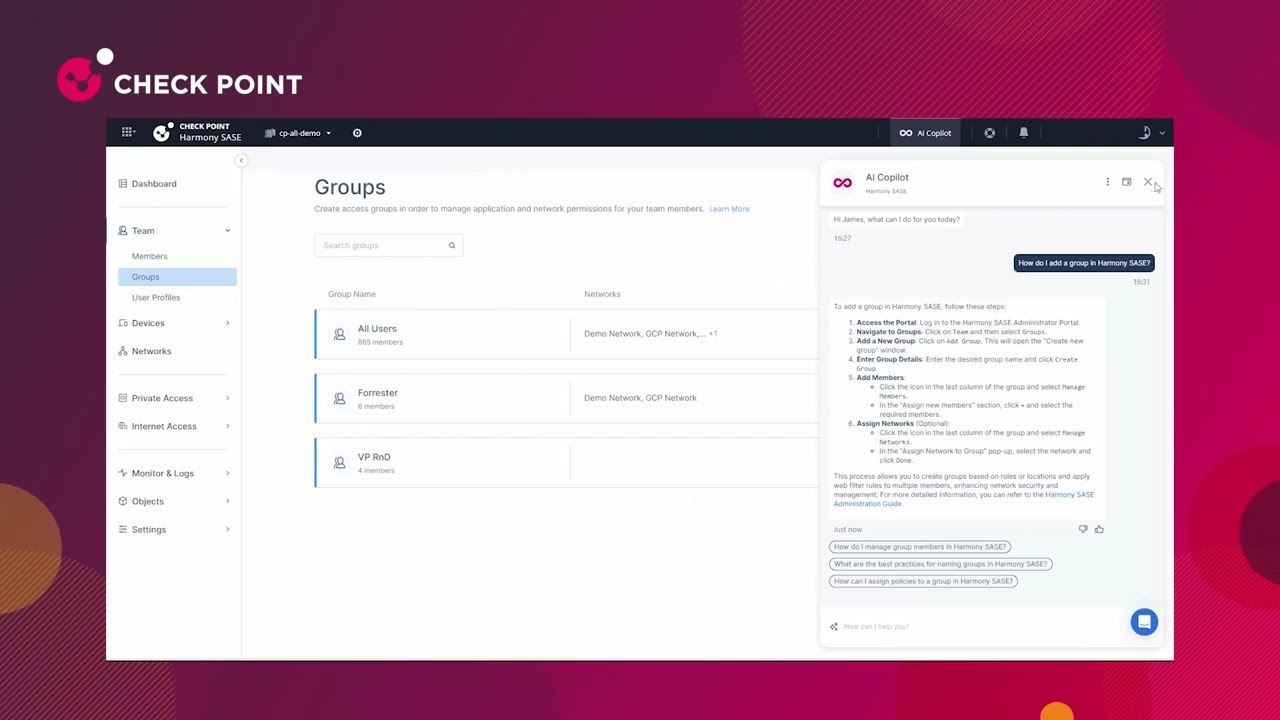This screenshot has height=720, width=1280.
Task: Open Networks in the sidebar
Action: [x=151, y=351]
